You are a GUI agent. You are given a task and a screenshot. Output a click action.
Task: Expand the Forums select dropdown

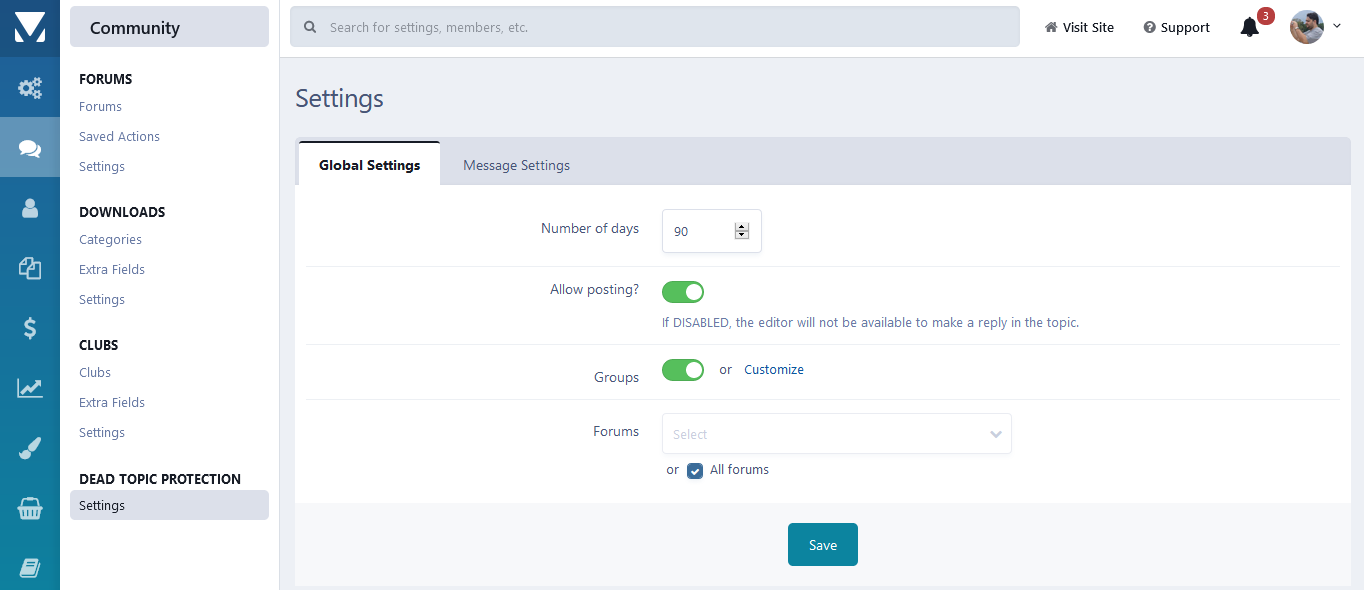[837, 434]
